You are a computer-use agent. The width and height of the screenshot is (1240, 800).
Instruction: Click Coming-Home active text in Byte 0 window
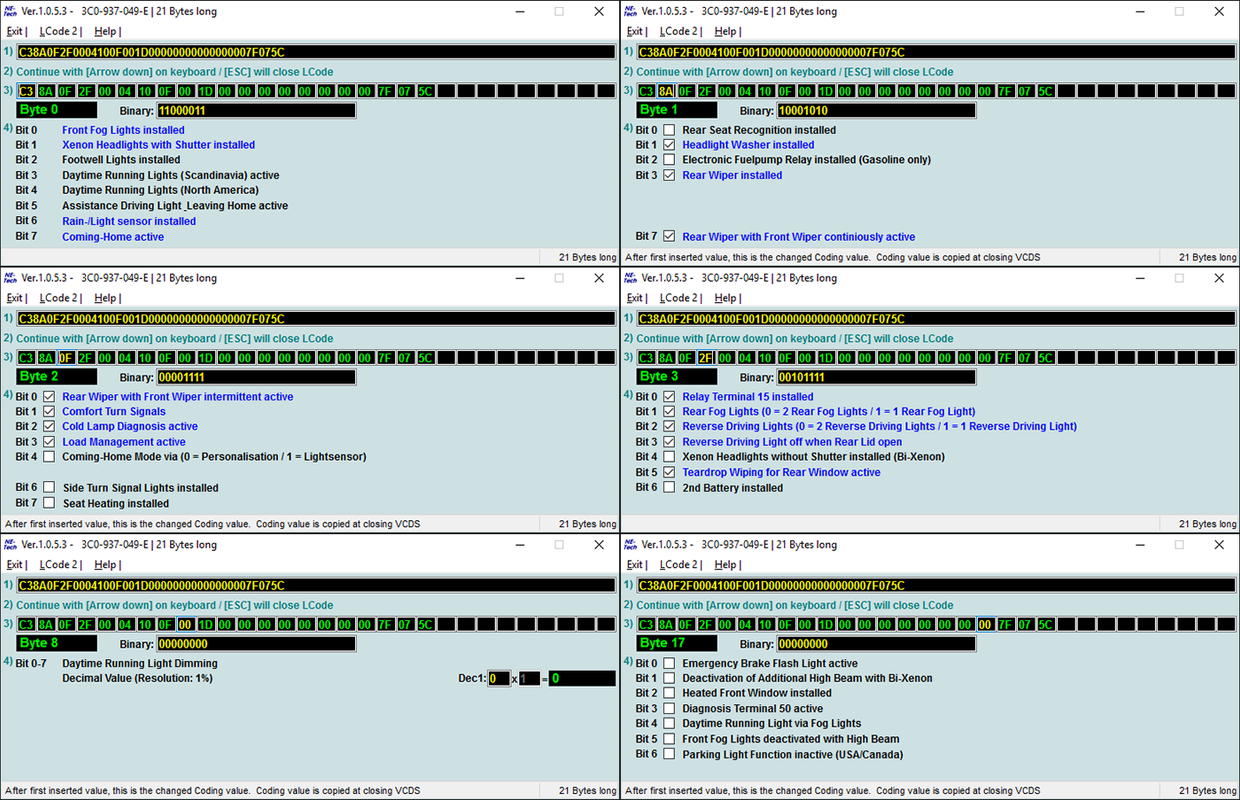pyautogui.click(x=113, y=237)
